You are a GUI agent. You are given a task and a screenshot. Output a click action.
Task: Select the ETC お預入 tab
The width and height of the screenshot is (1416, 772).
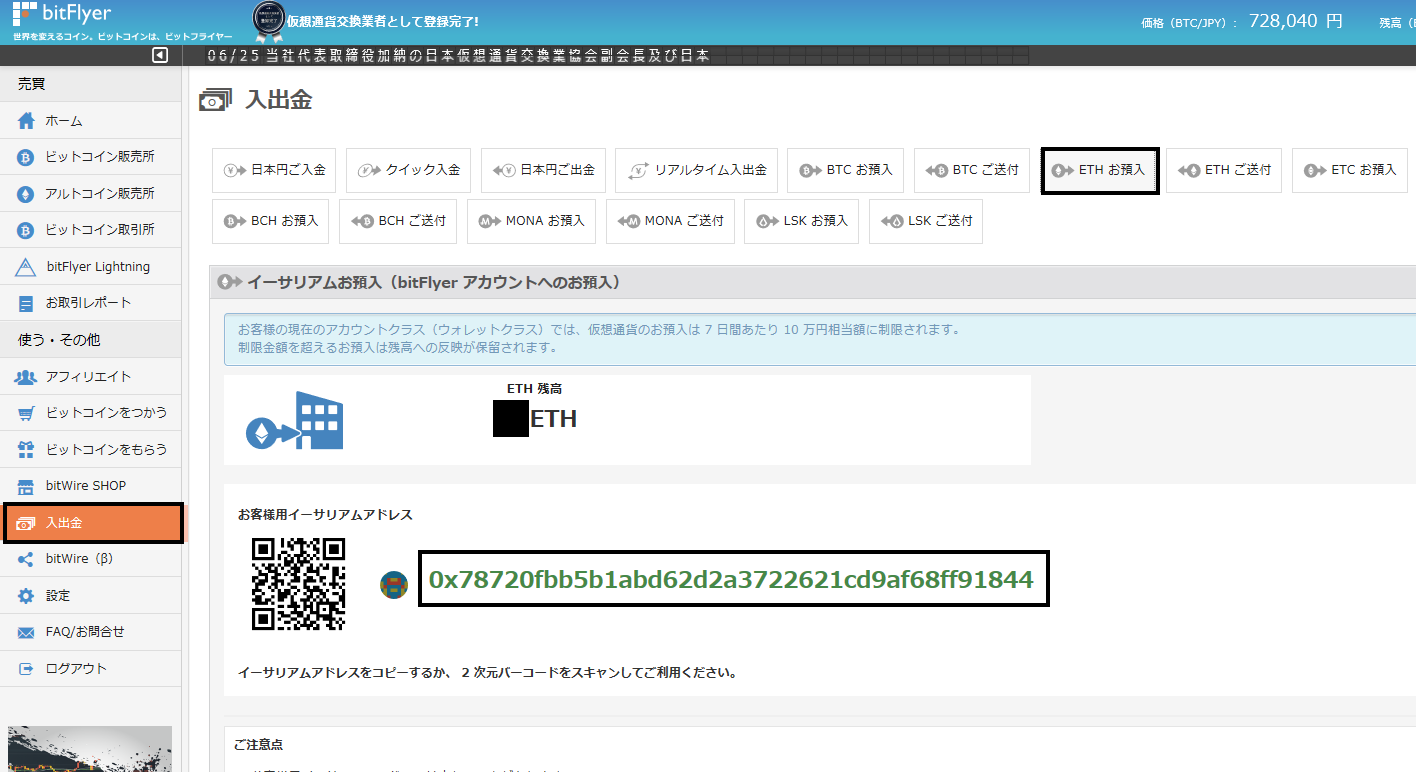(x=1350, y=170)
